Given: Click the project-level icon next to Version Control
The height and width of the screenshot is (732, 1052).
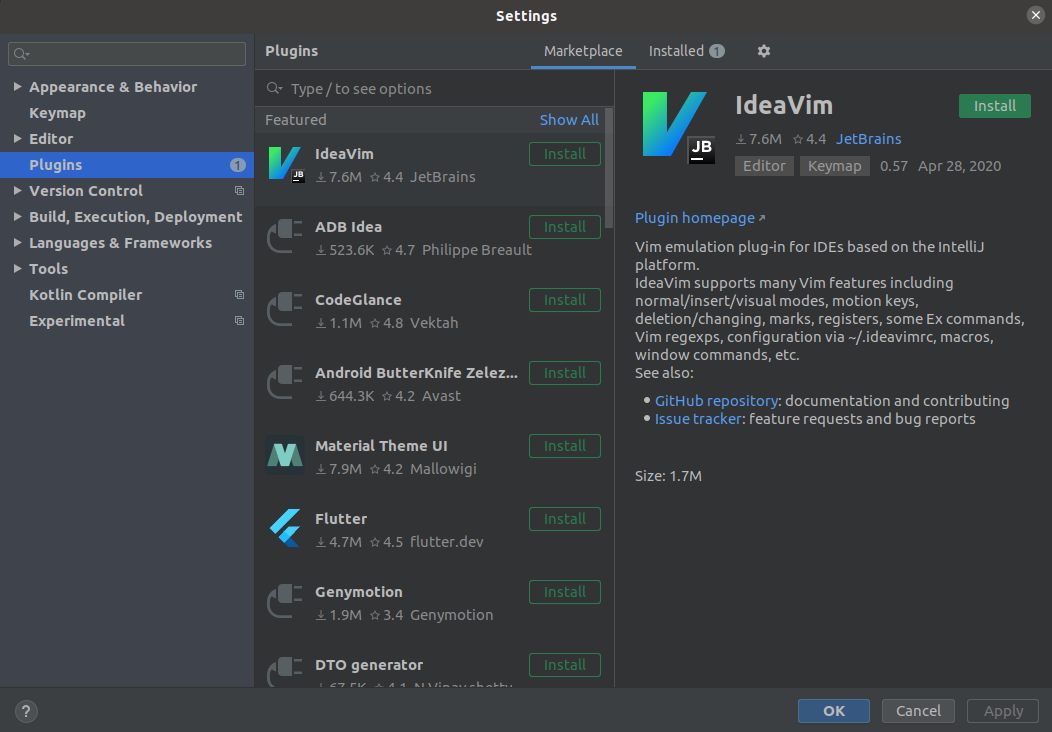Looking at the screenshot, I should point(239,191).
